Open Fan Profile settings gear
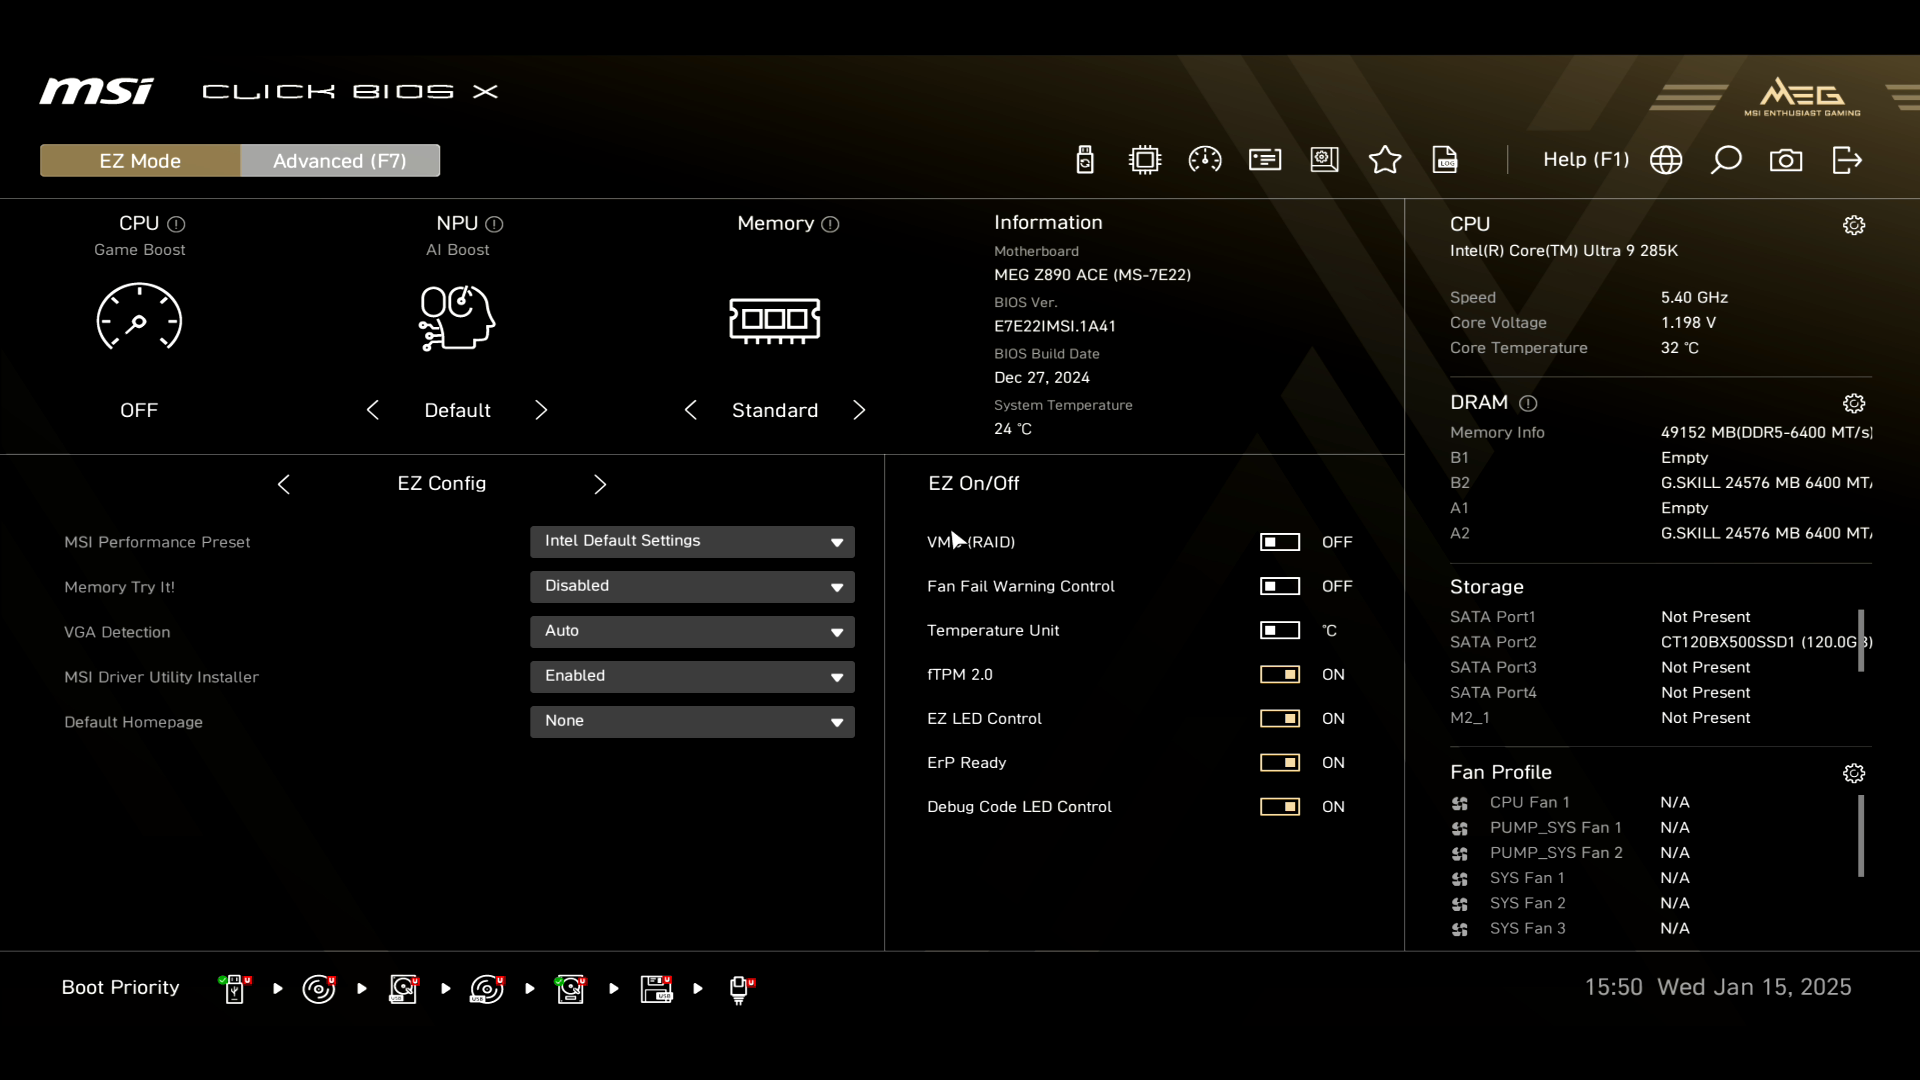The height and width of the screenshot is (1080, 1920). 1854,773
